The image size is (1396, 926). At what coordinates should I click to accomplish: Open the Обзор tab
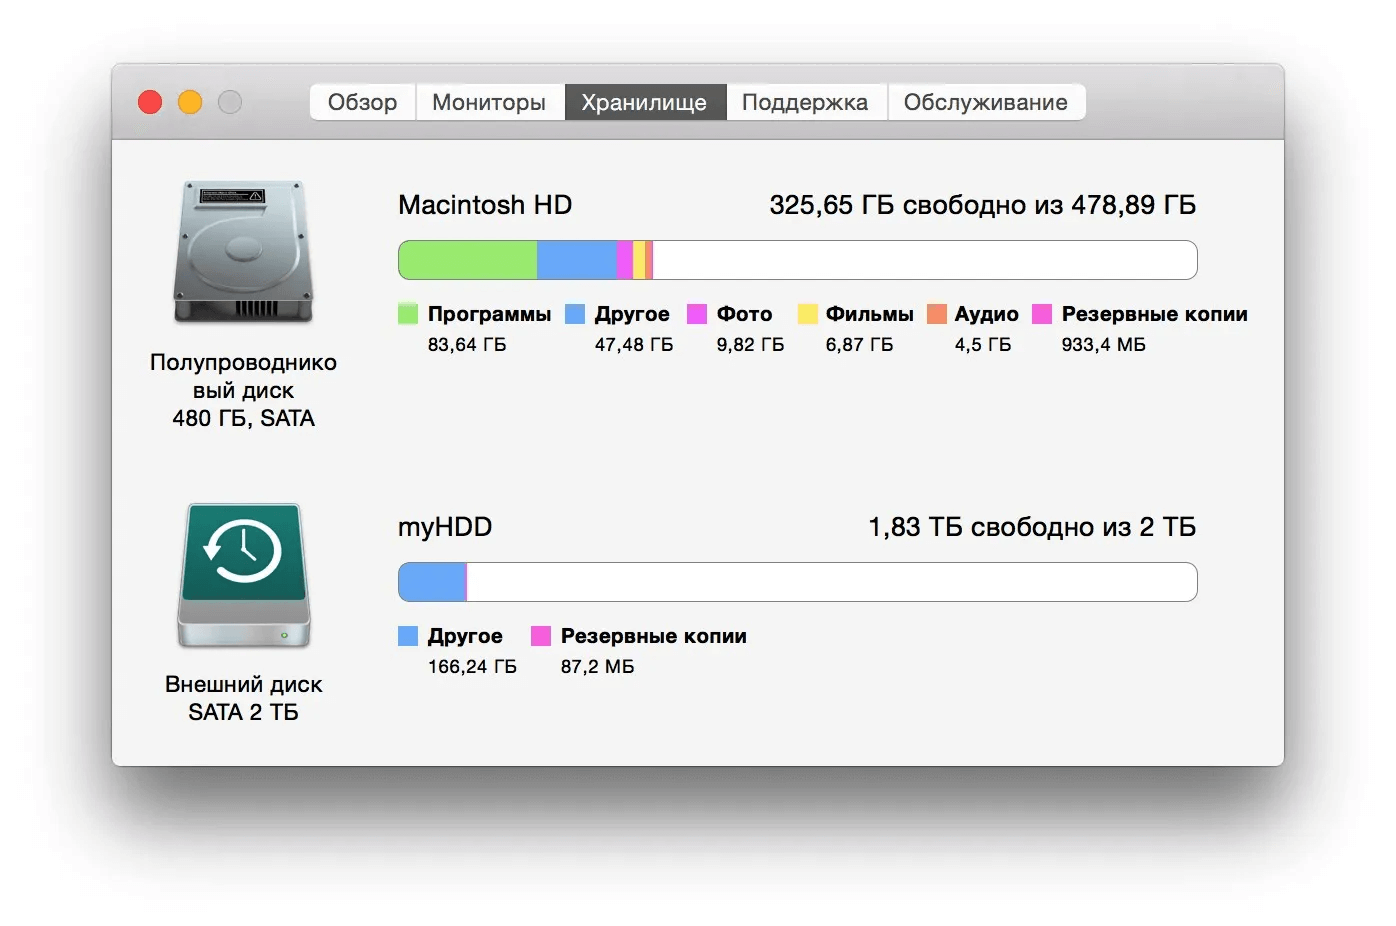(363, 102)
